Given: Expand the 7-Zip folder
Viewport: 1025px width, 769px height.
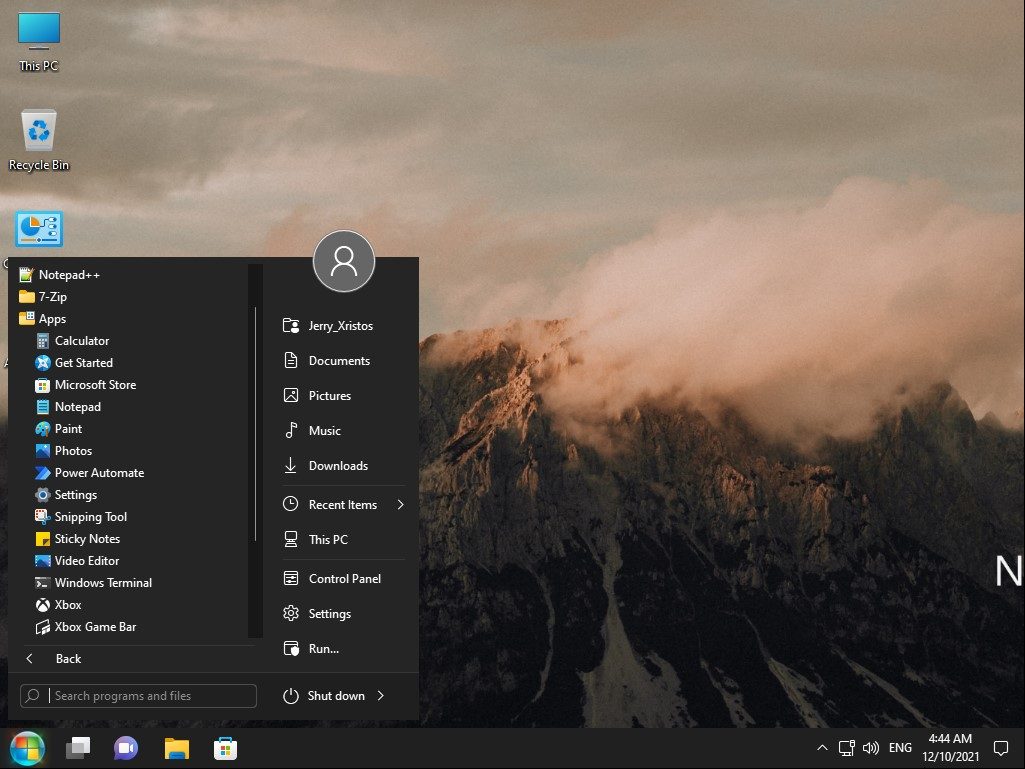Looking at the screenshot, I should point(52,297).
